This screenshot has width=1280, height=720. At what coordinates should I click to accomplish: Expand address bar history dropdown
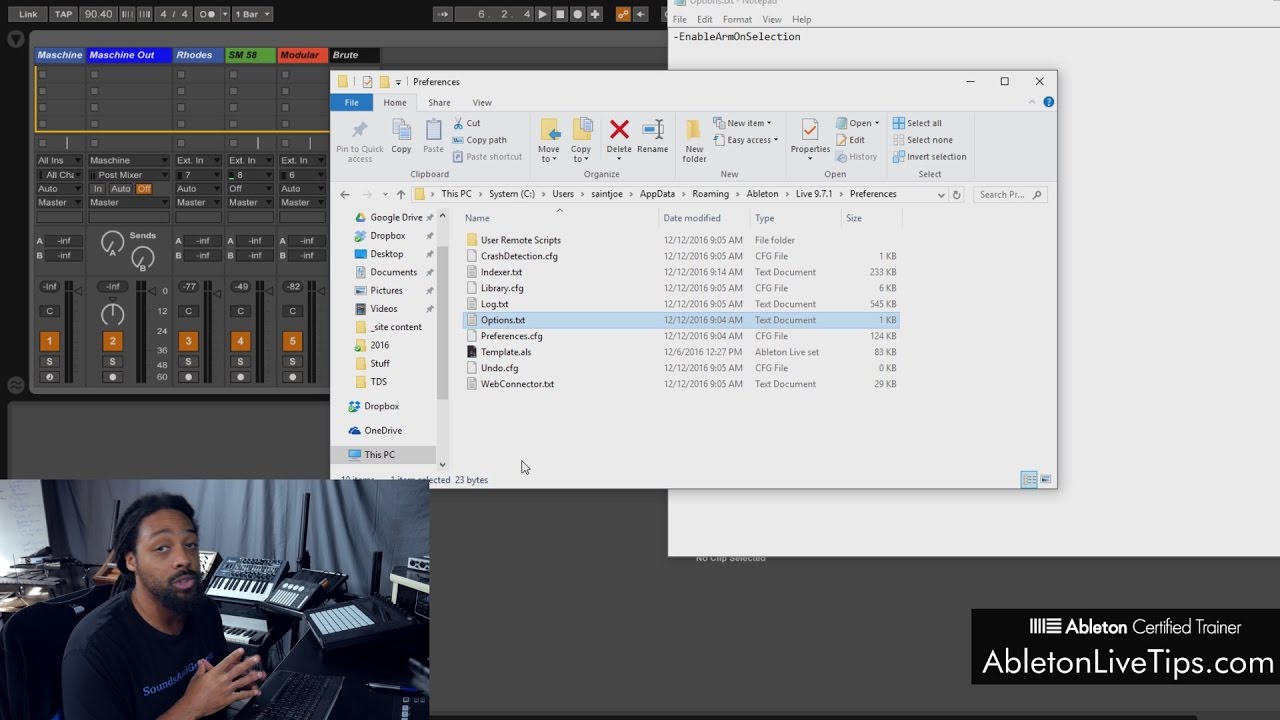pyautogui.click(x=941, y=195)
